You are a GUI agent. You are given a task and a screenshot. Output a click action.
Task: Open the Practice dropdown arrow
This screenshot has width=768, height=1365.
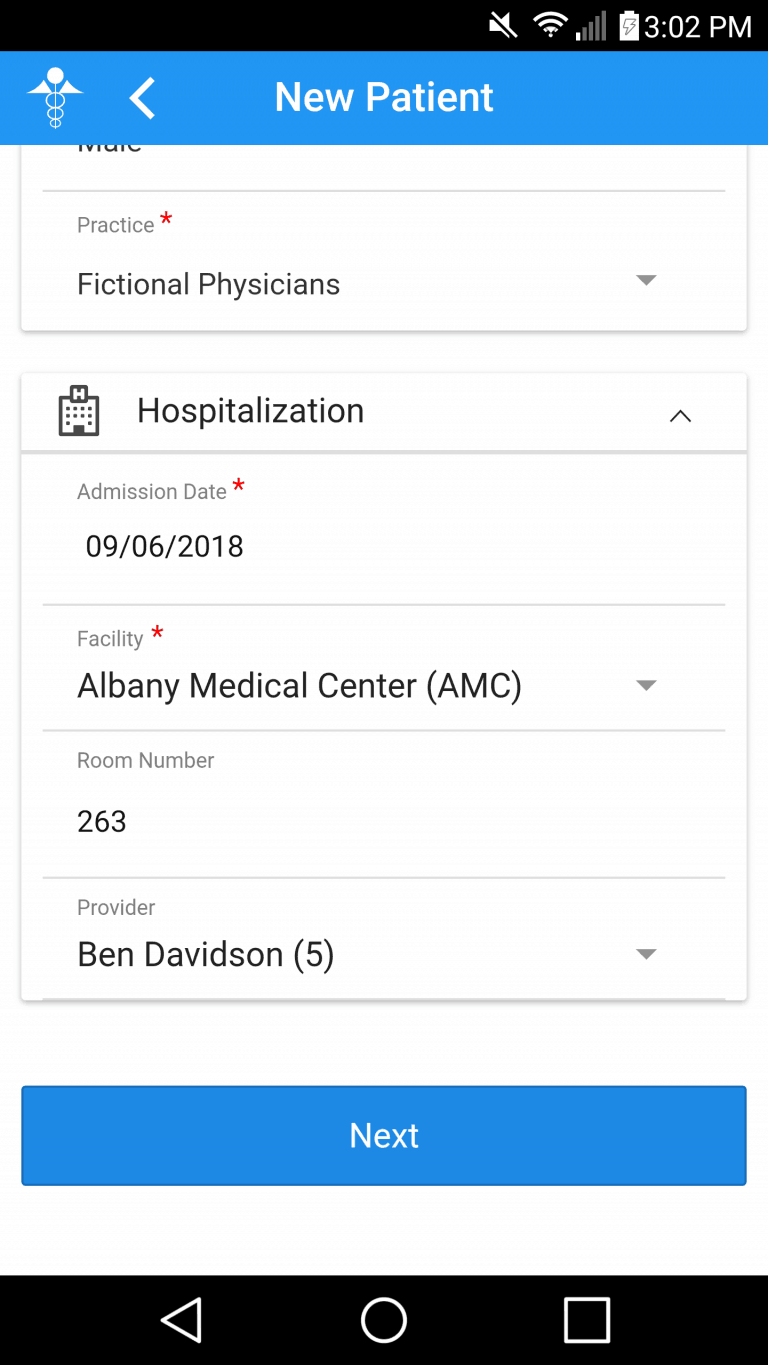pyautogui.click(x=646, y=280)
